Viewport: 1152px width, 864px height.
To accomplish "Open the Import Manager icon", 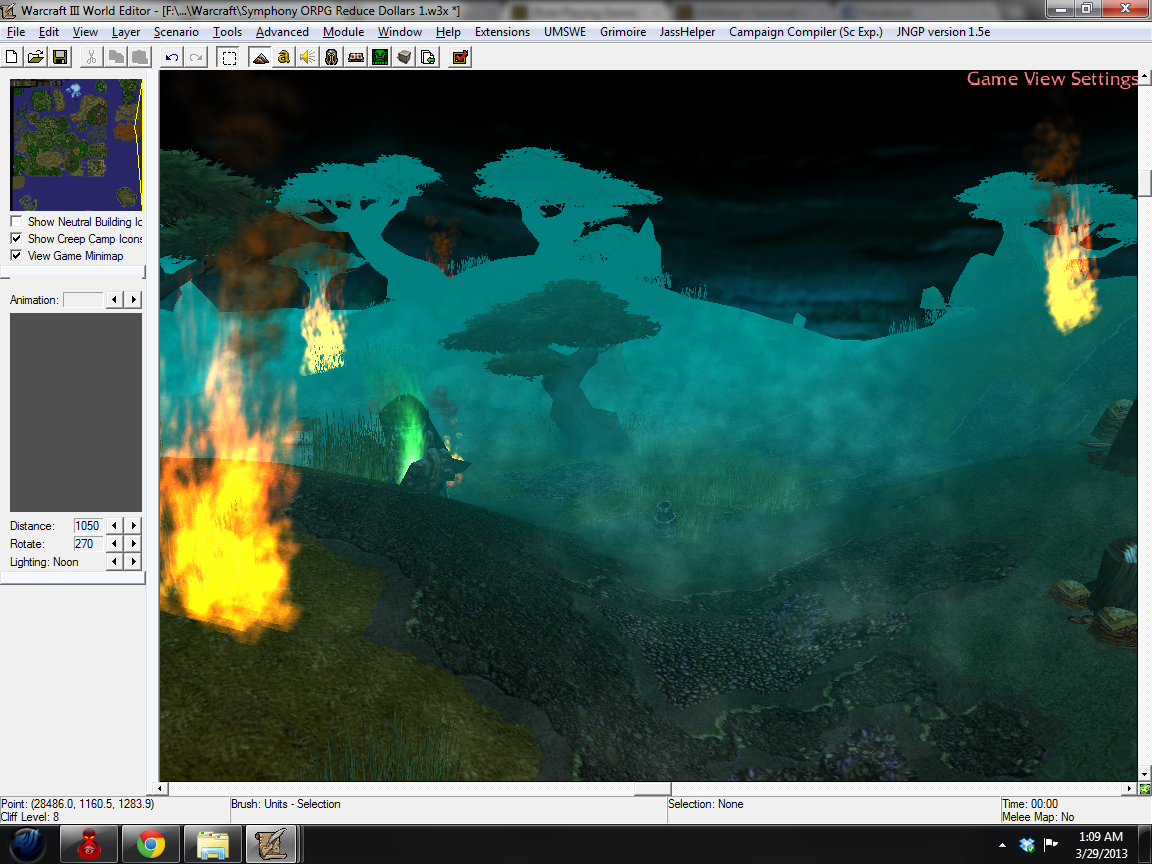I will tap(428, 57).
